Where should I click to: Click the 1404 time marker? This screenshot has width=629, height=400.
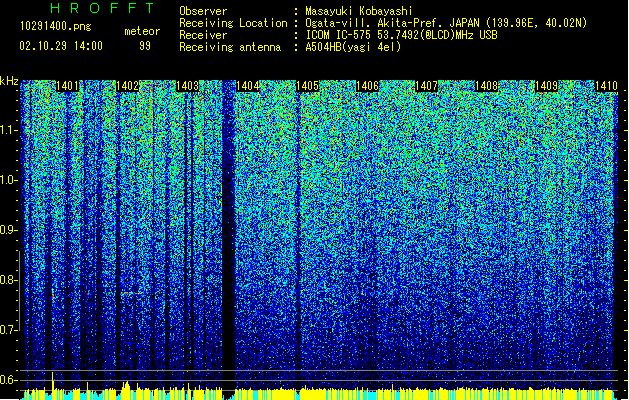tap(248, 86)
